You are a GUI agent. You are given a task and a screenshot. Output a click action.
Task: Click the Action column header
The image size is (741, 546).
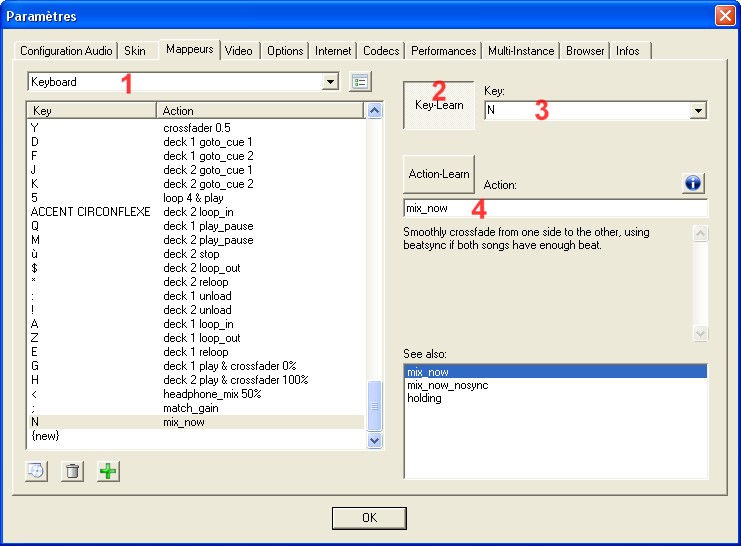260,110
